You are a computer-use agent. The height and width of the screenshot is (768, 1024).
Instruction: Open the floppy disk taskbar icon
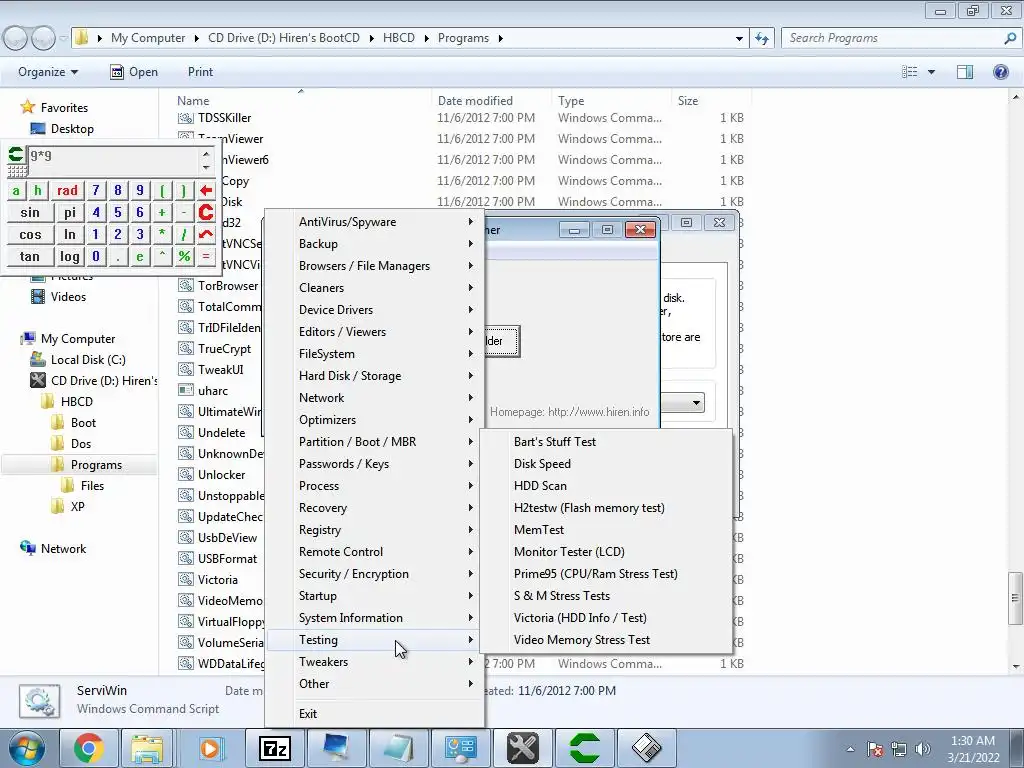647,748
